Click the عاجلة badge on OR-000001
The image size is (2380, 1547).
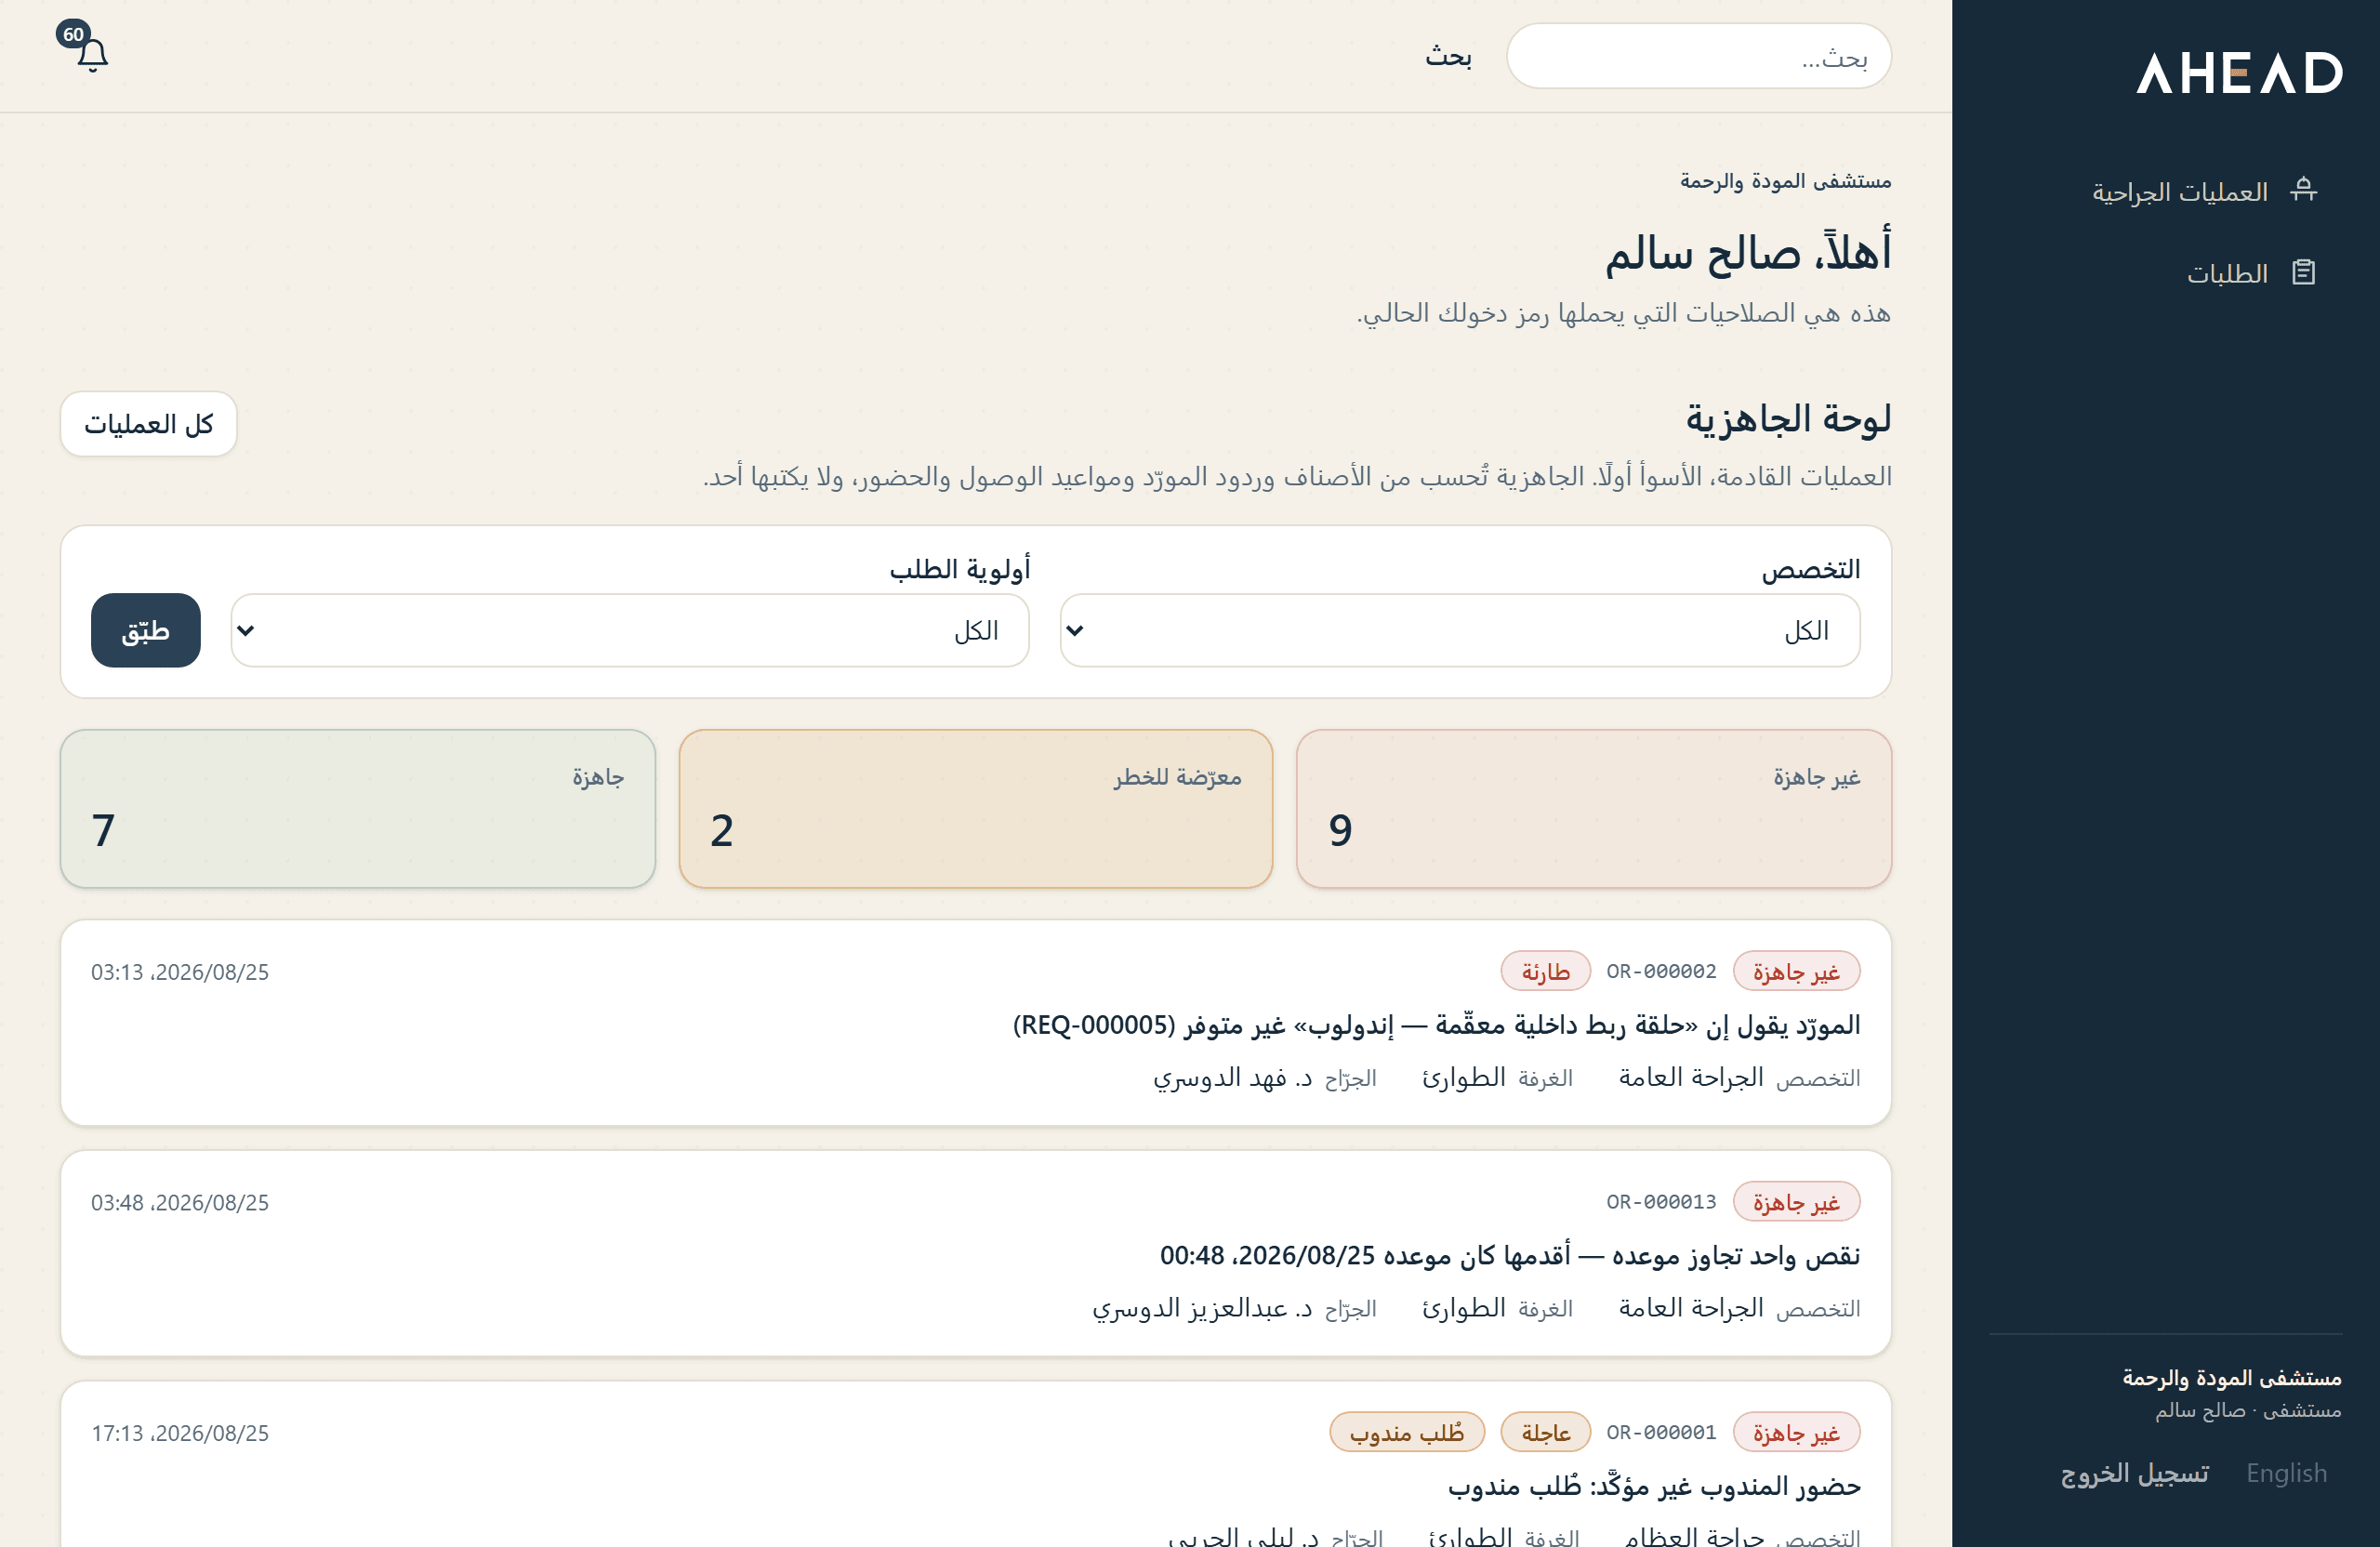(x=1545, y=1432)
